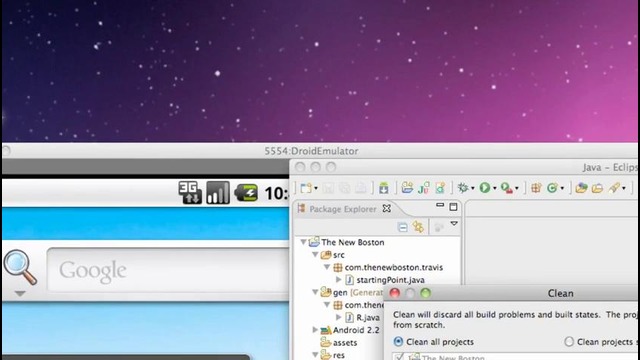The height and width of the screenshot is (360, 640).
Task: Select the Clean projects selected radio button
Action: click(569, 342)
